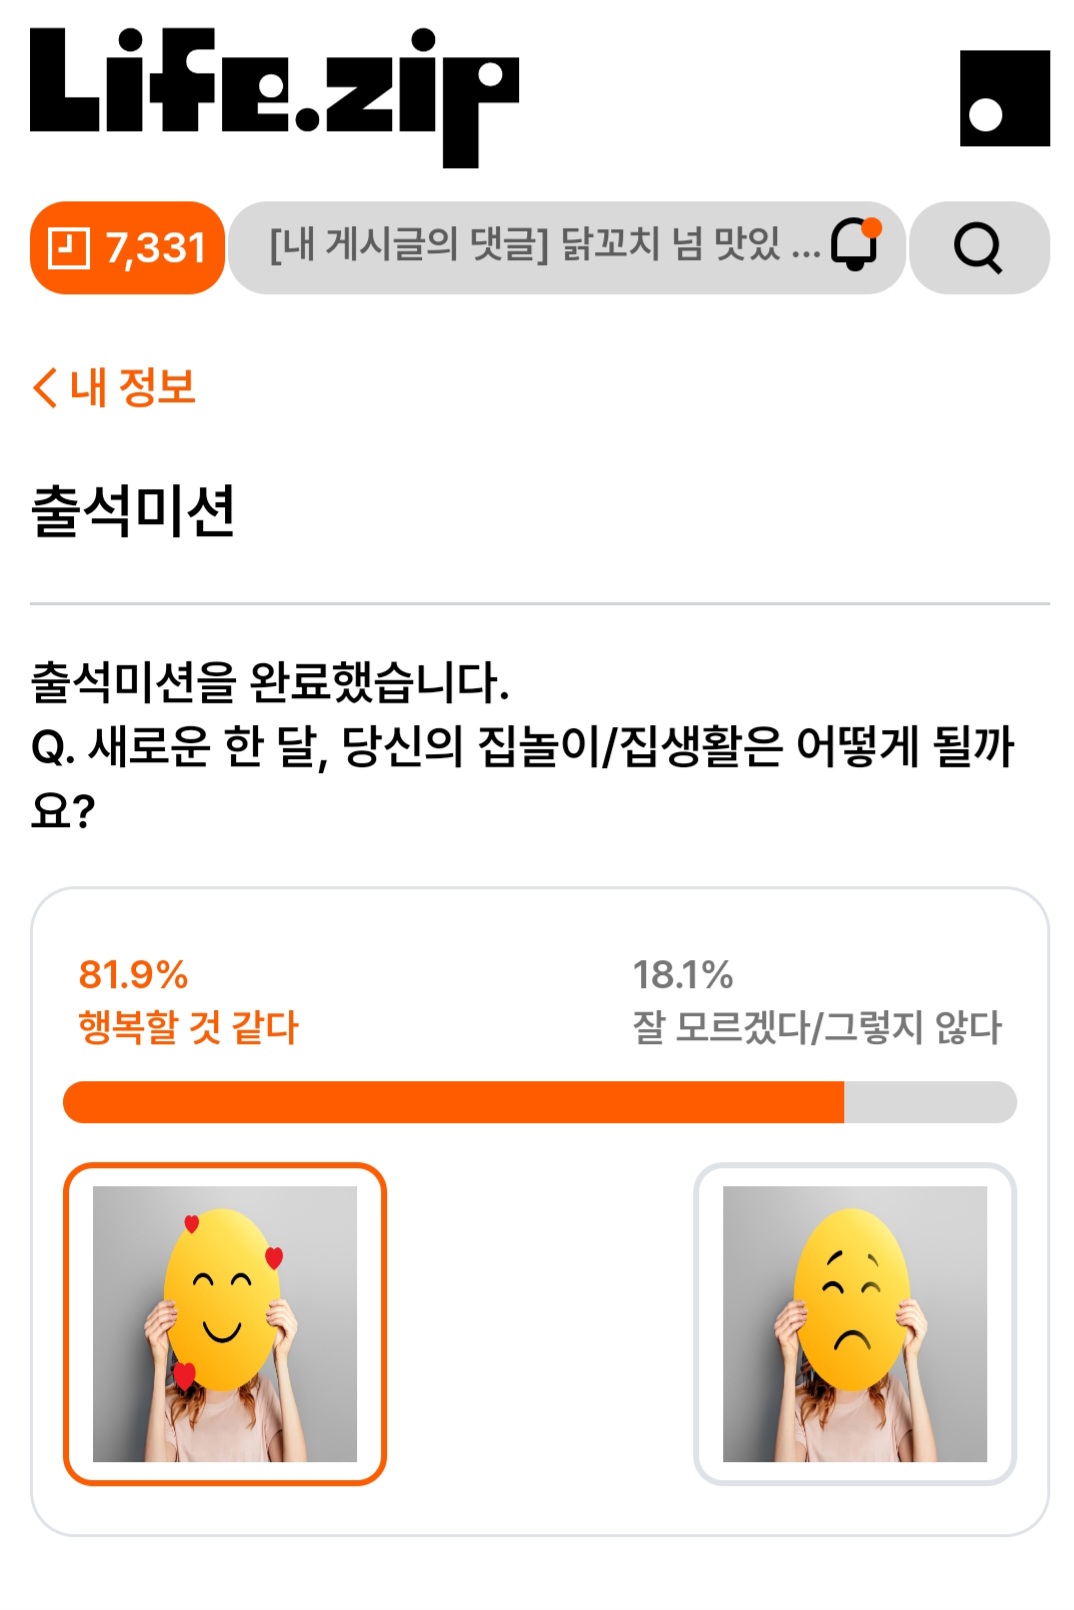The height and width of the screenshot is (1610, 1074).
Task: Tap the black square menu icon
Action: pos(1004,98)
